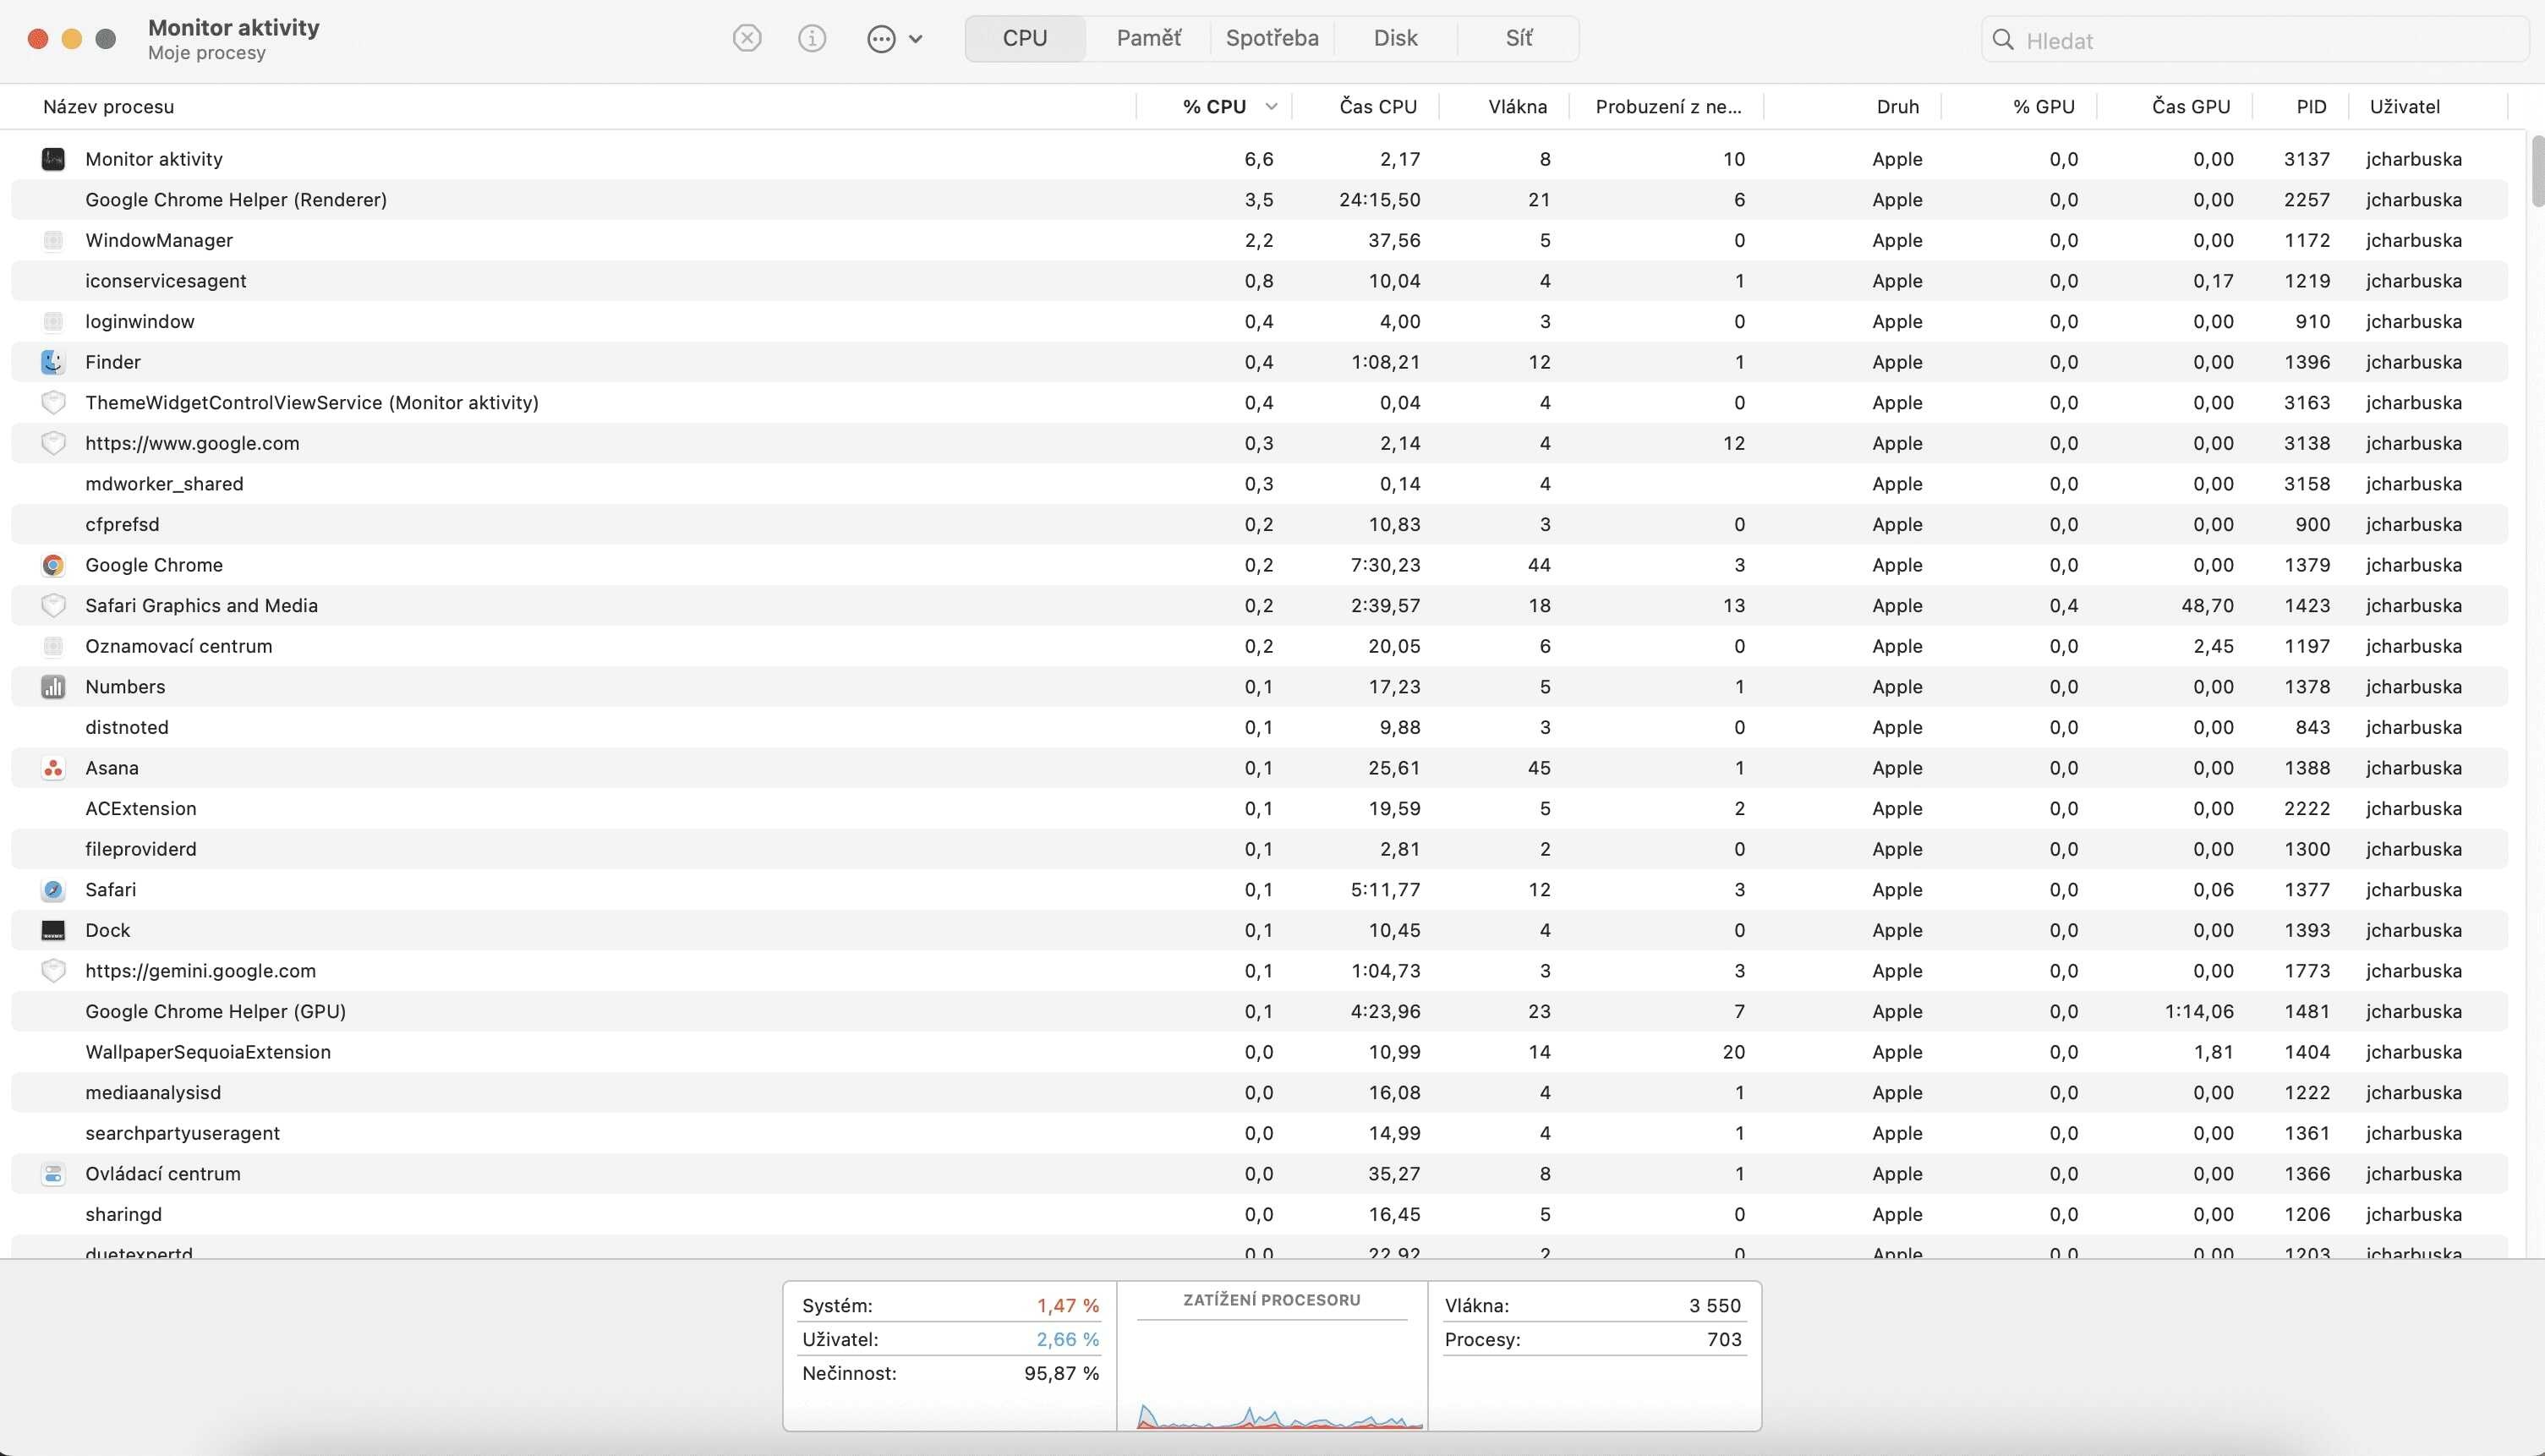The height and width of the screenshot is (1456, 2545).
Task: Sort by PID column header
Action: point(2311,107)
